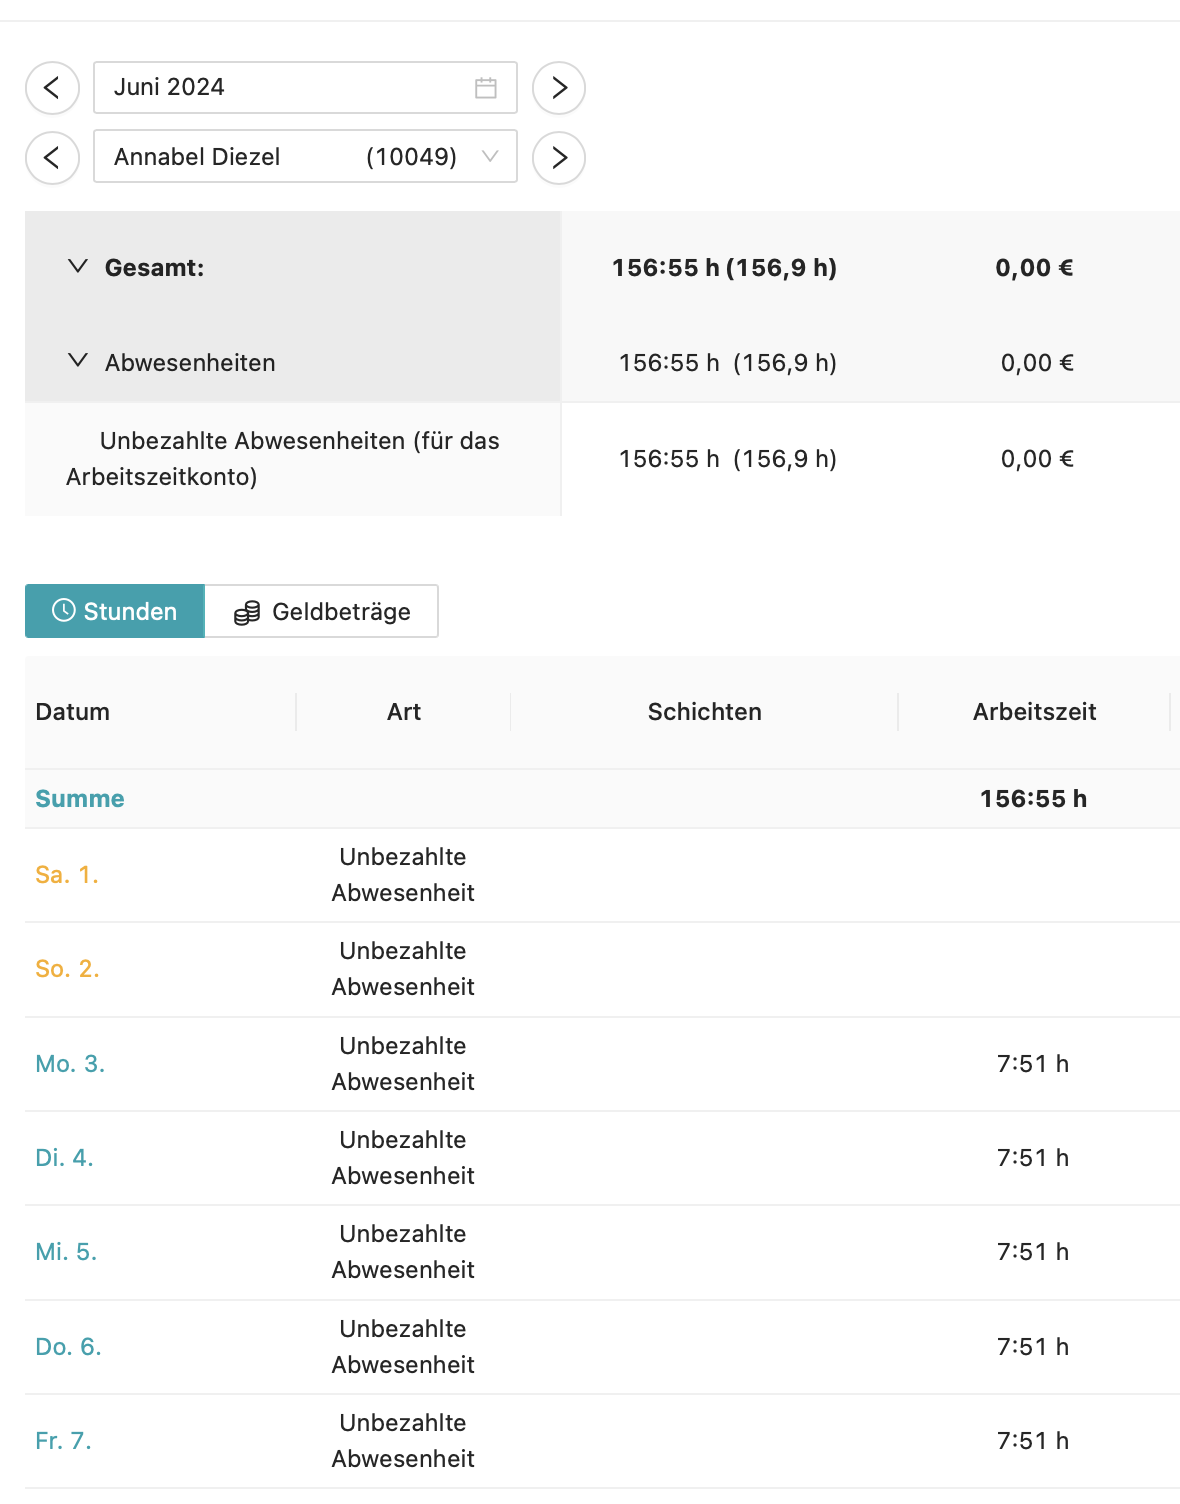Viewport: 1180px width, 1504px height.
Task: Go to the previous month arrow
Action: [x=52, y=88]
